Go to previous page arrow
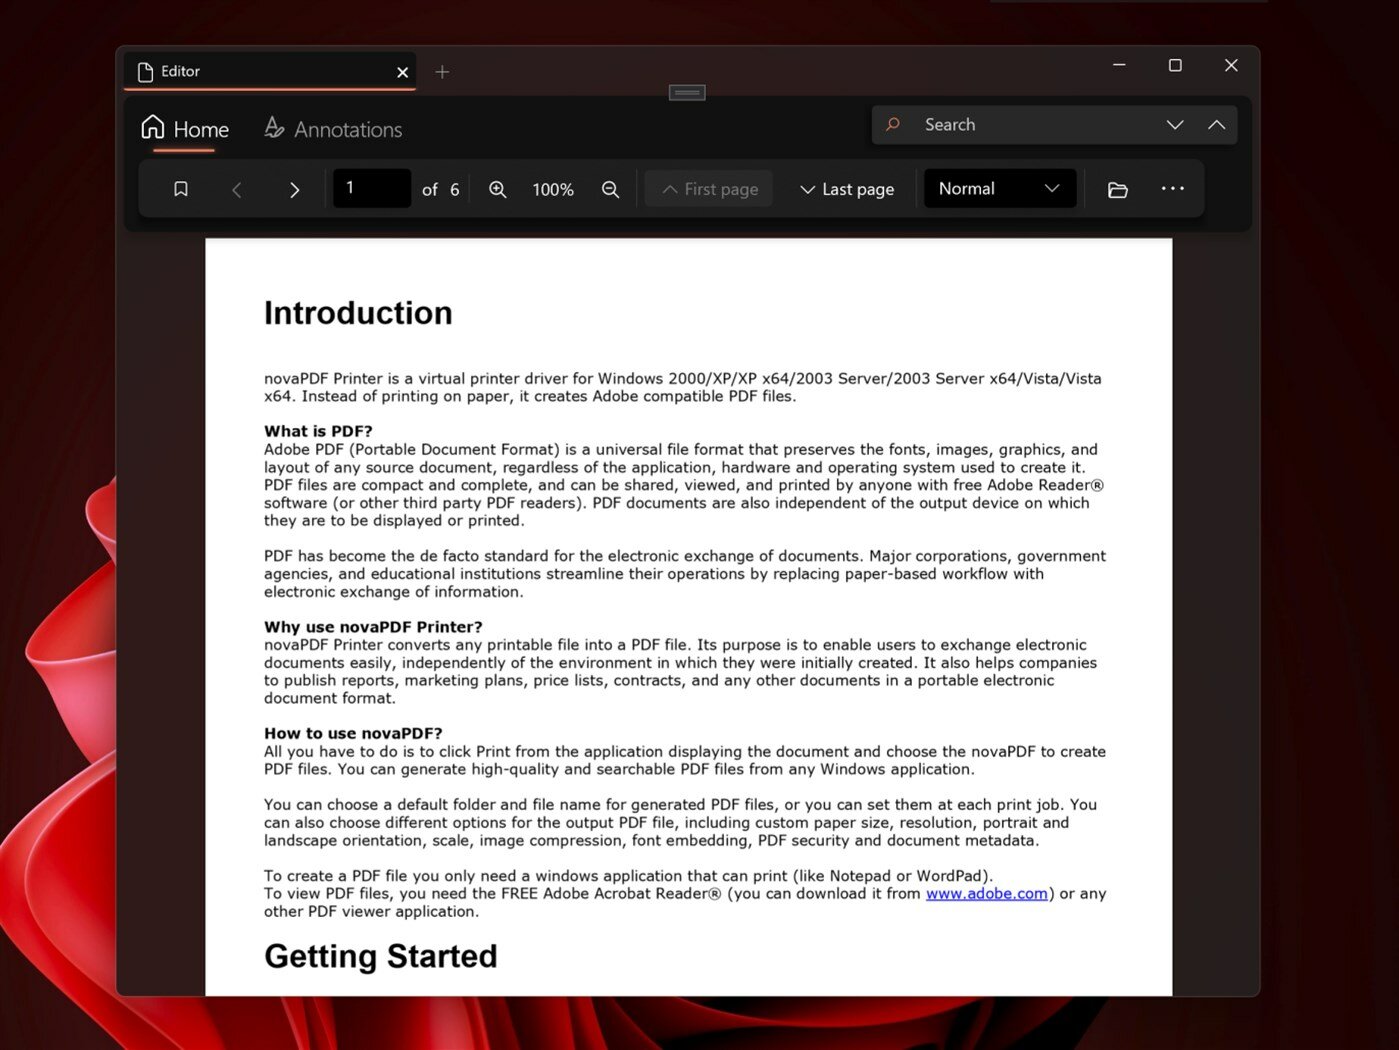Screen dimensions: 1399x1050 pyautogui.click(x=237, y=189)
